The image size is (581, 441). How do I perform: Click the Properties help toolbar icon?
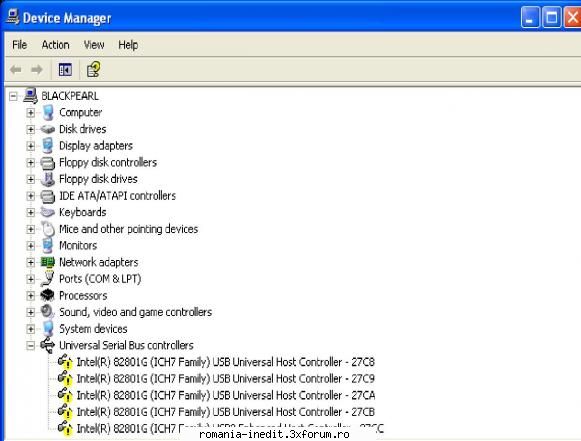tap(93, 70)
